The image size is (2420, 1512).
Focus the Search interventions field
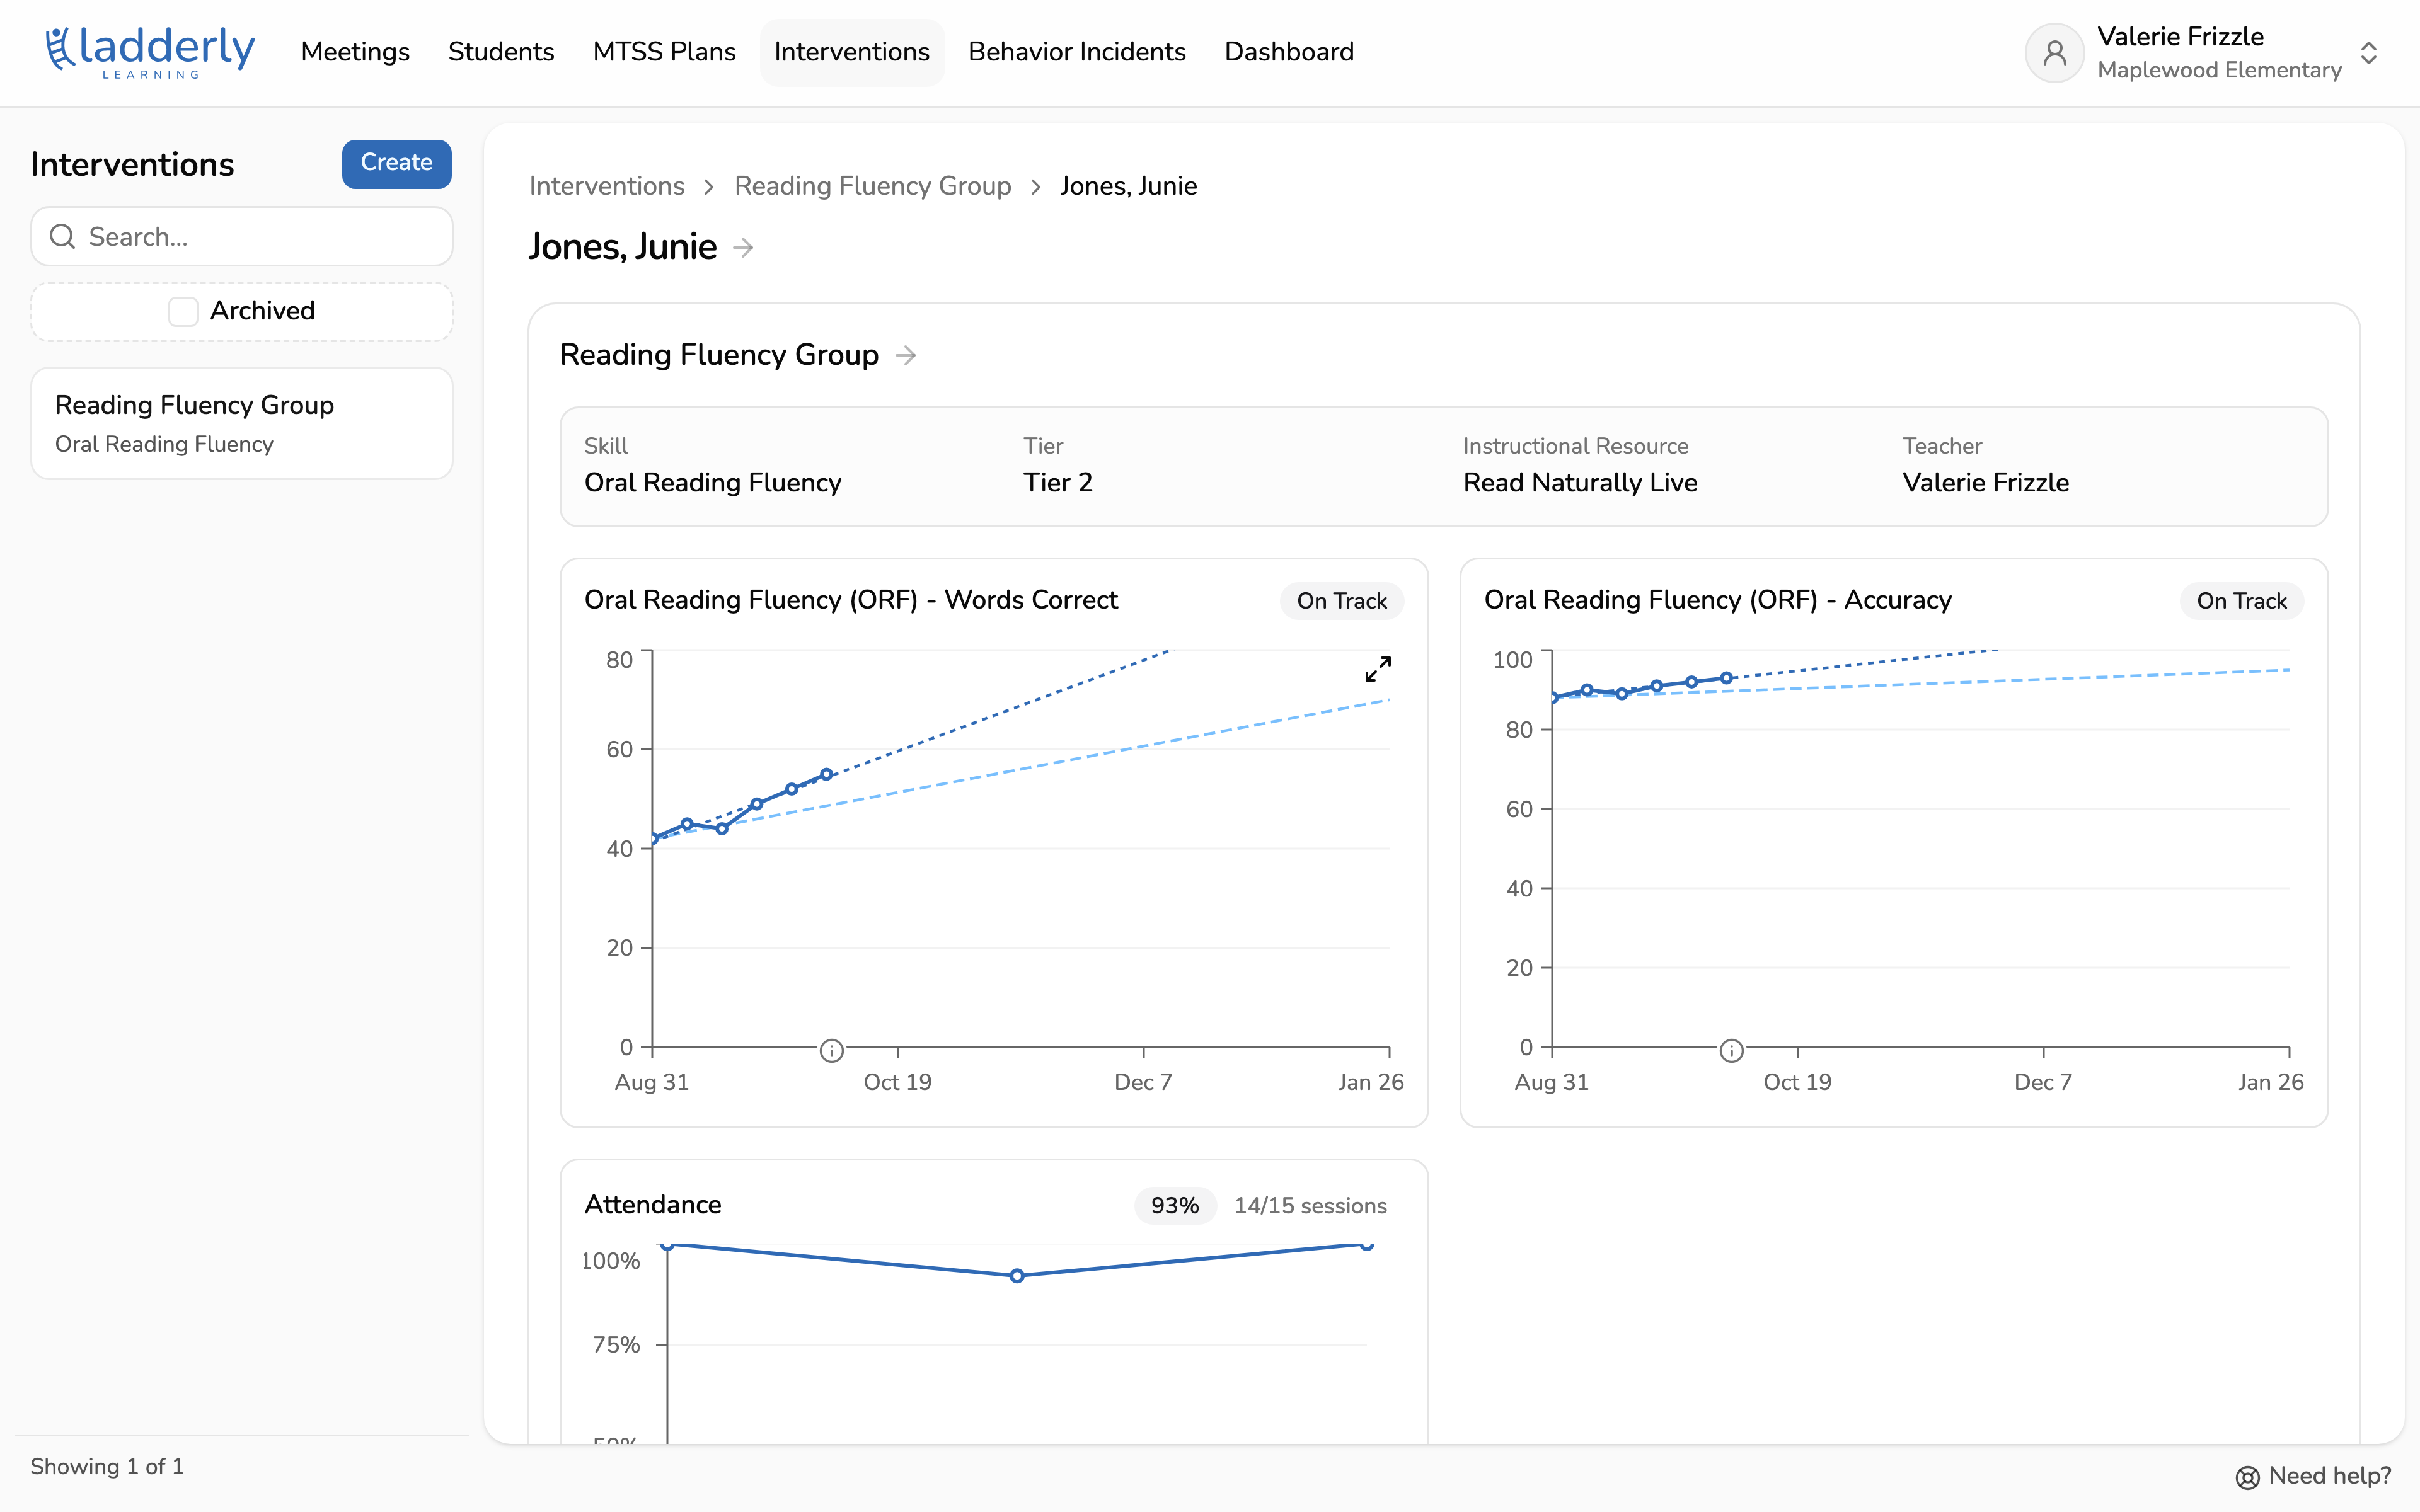click(x=241, y=236)
